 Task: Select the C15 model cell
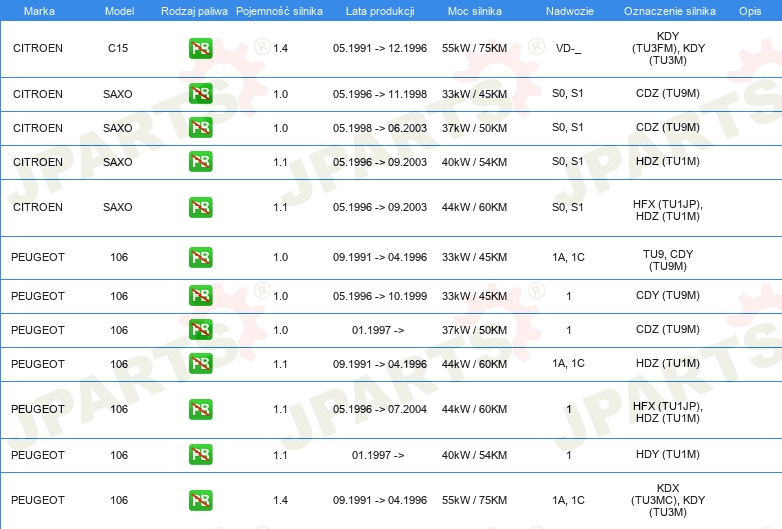tap(118, 48)
